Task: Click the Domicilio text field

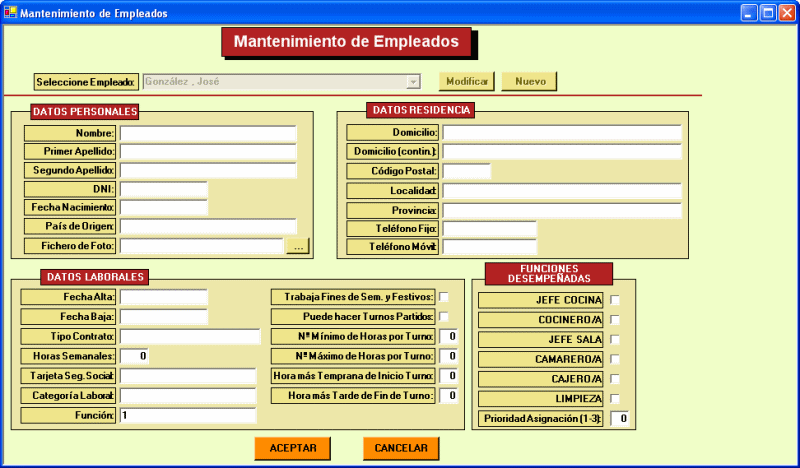Action: [x=561, y=133]
